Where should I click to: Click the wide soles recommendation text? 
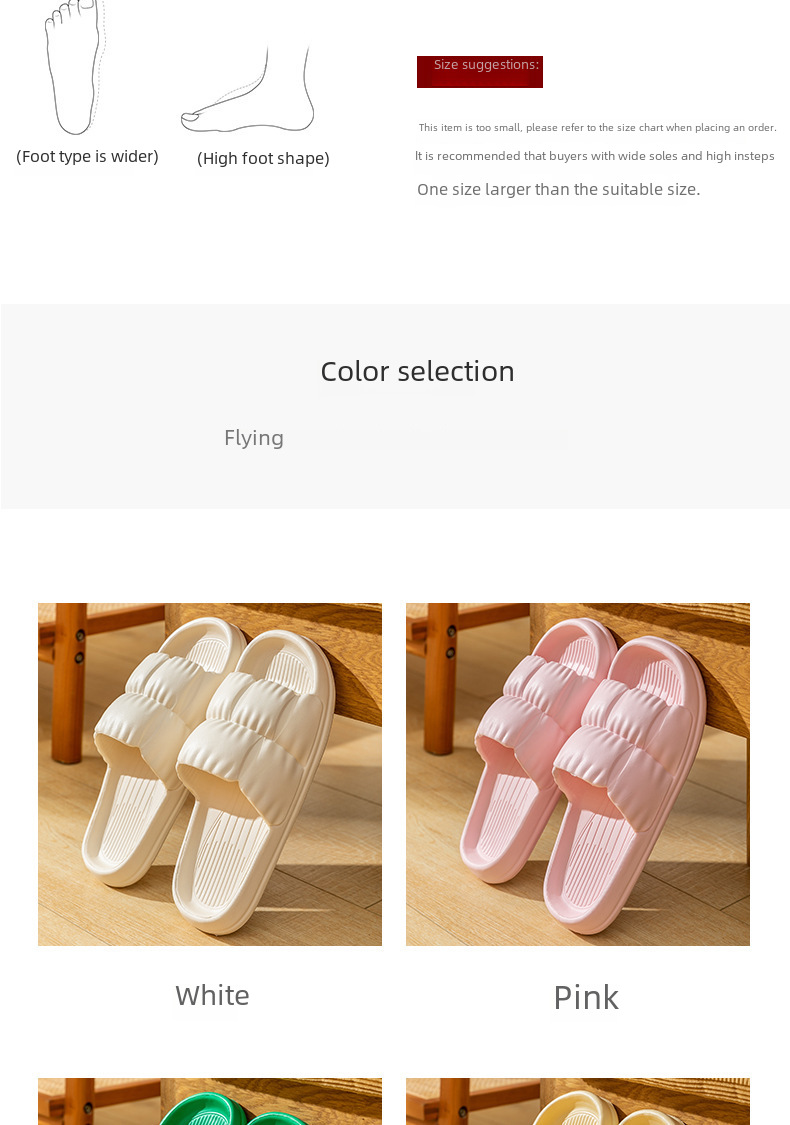(595, 156)
